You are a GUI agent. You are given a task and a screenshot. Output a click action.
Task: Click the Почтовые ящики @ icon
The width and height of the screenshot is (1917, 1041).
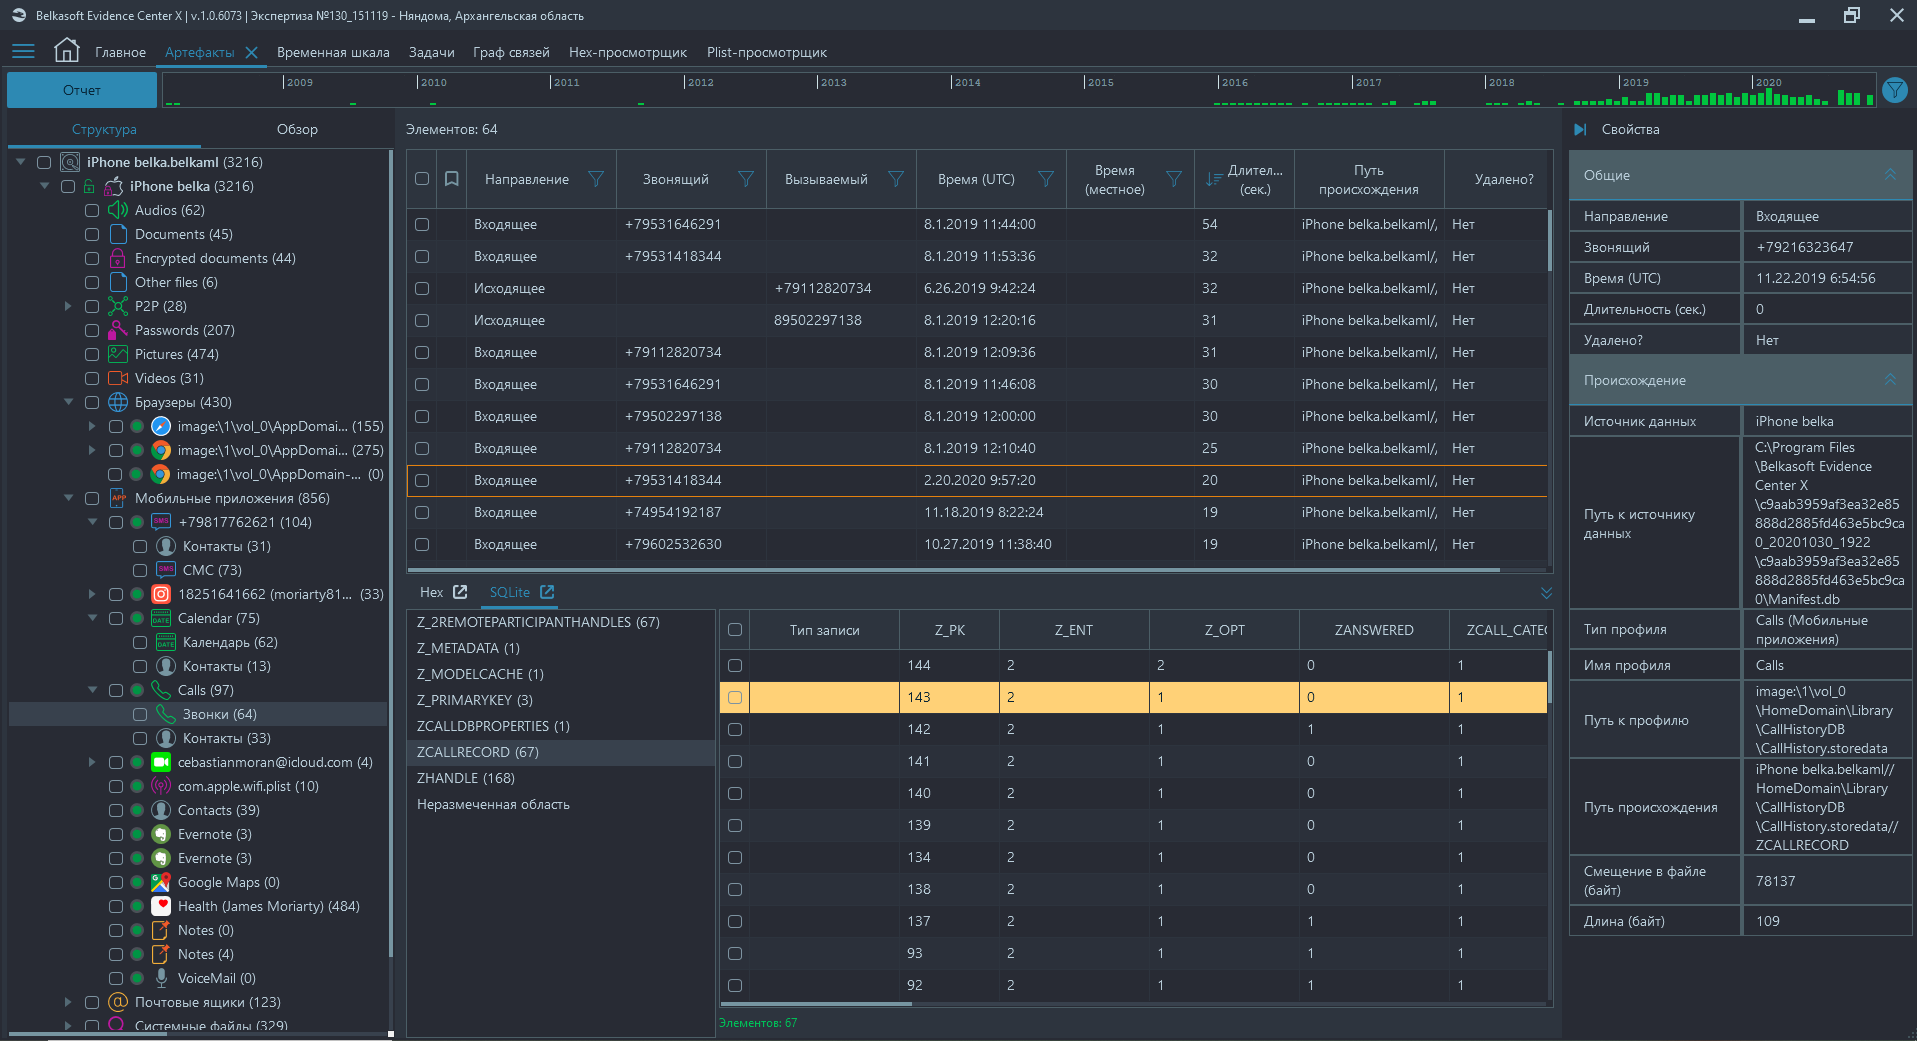tap(118, 1002)
